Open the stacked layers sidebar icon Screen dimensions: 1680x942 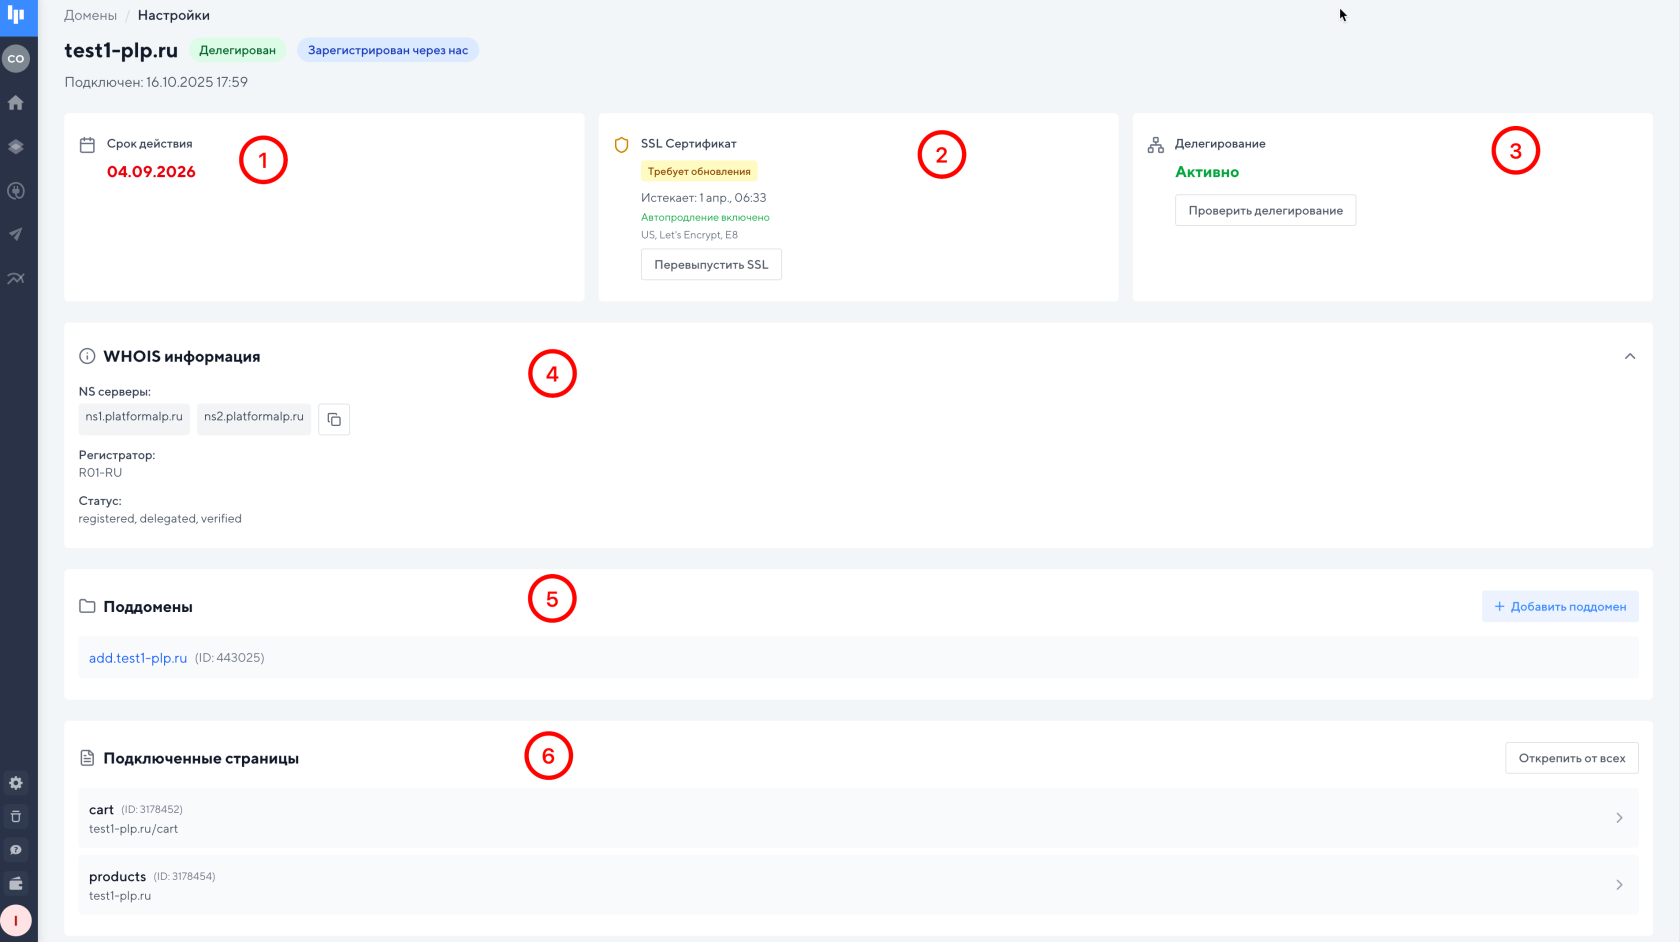16,147
